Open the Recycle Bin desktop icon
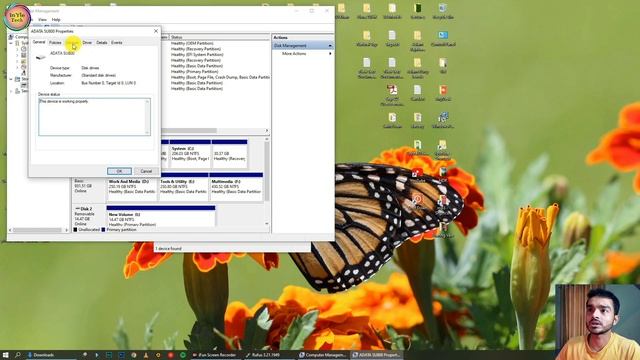 (443, 11)
